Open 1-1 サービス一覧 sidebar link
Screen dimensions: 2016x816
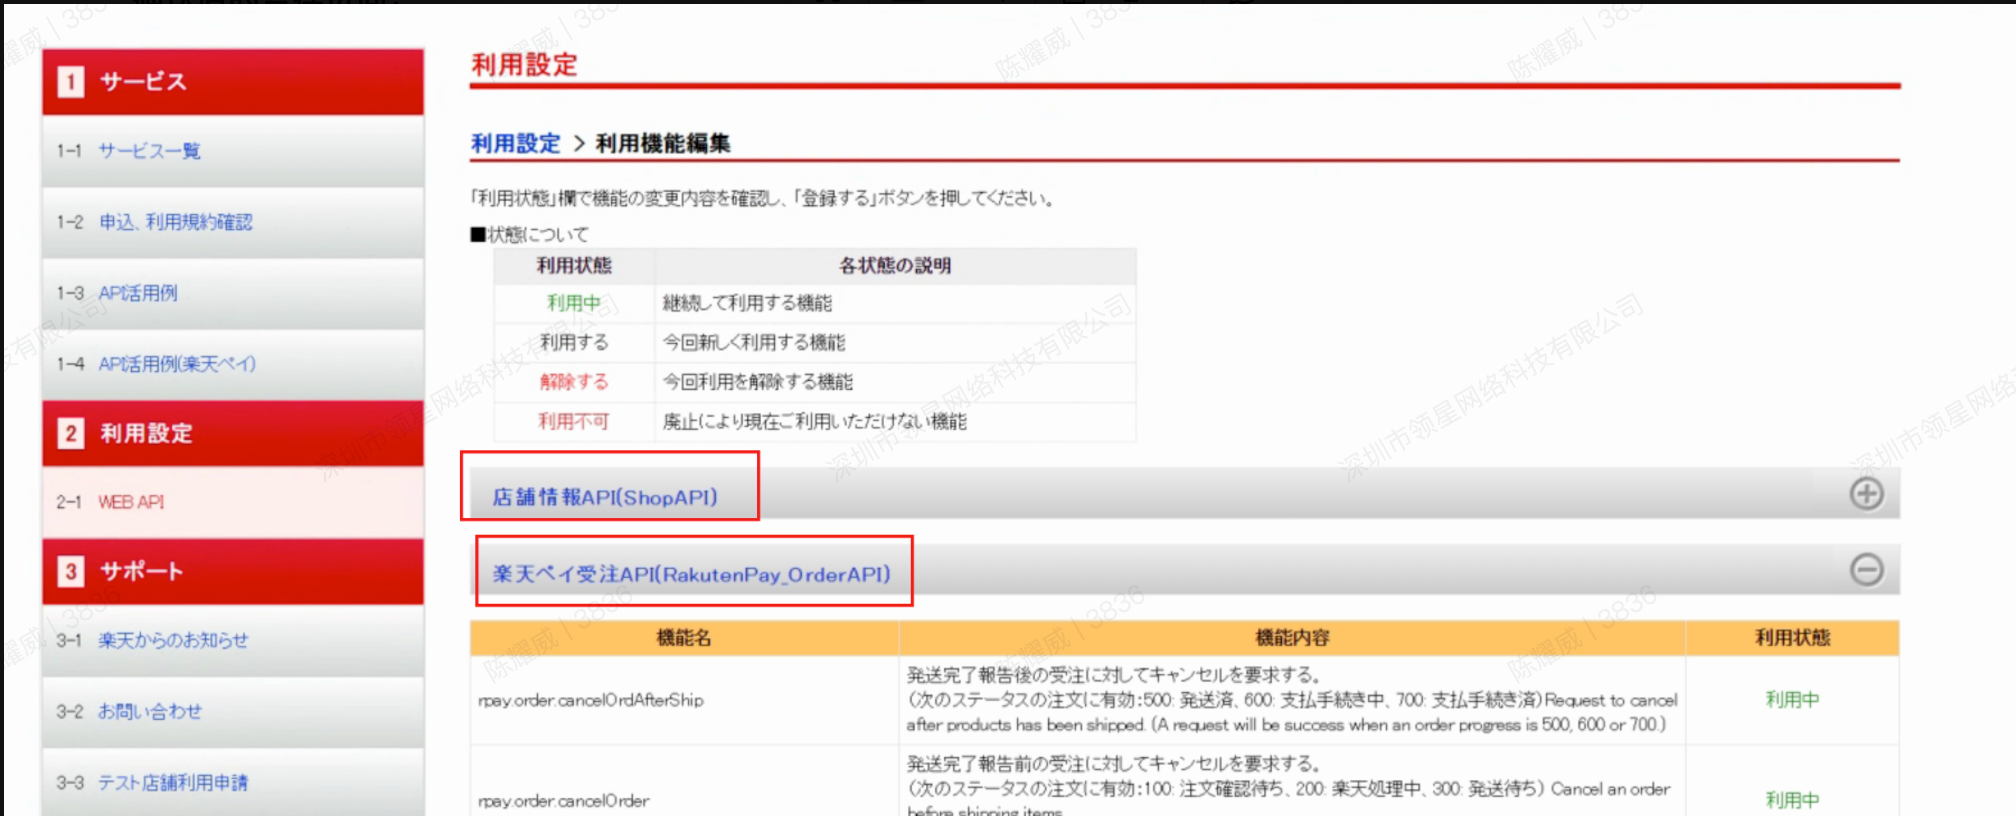(149, 151)
